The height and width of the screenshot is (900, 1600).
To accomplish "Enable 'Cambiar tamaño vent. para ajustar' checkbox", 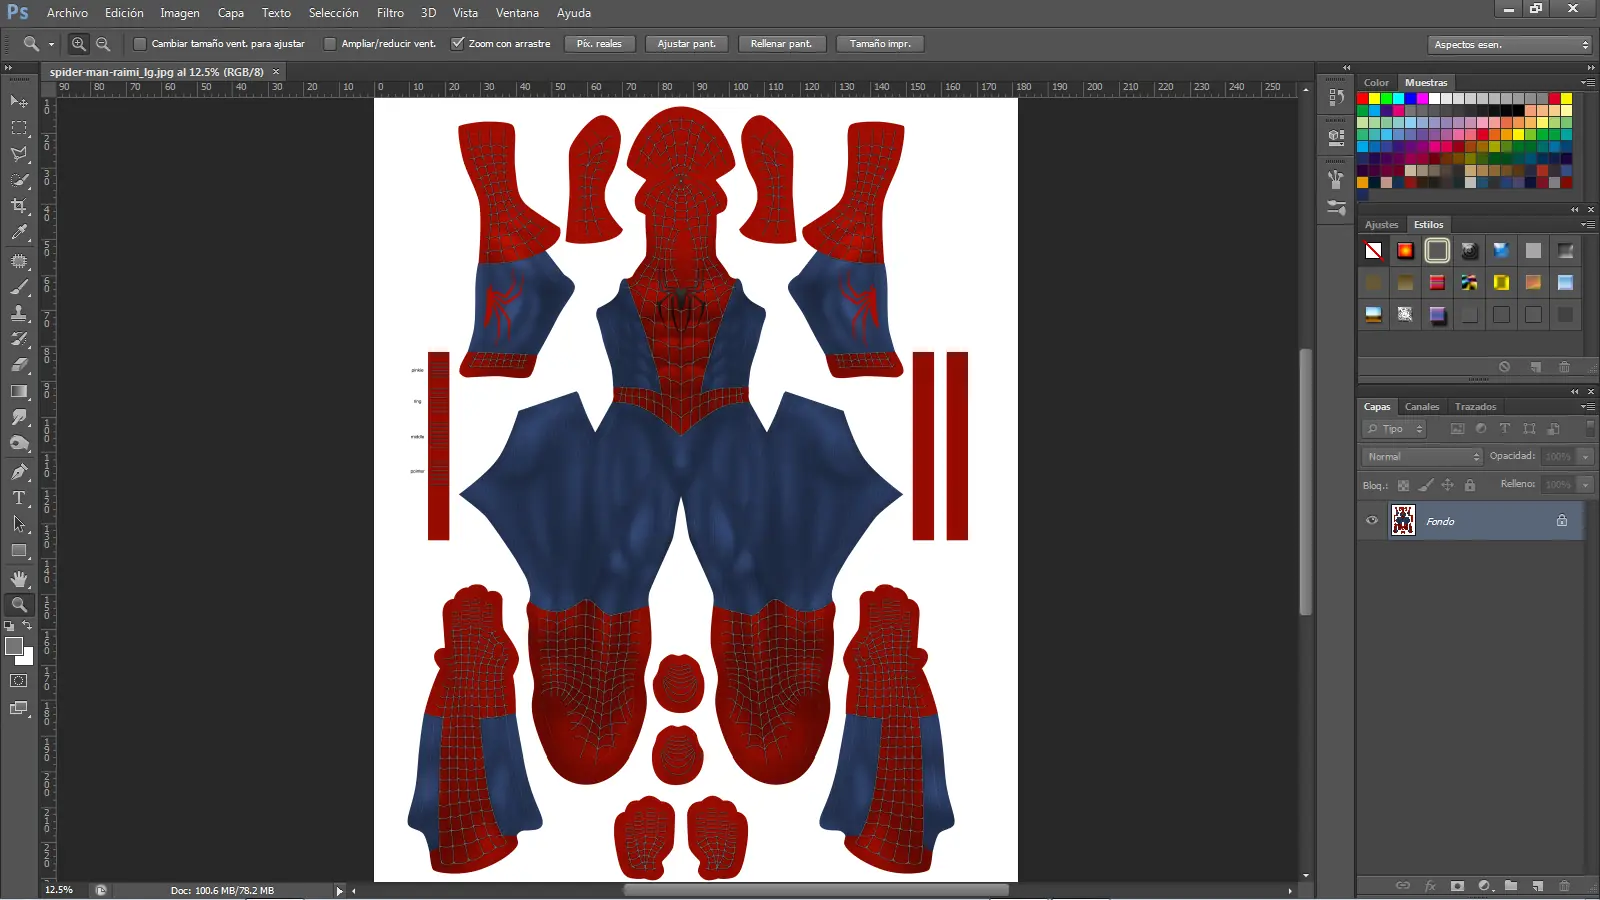I will tap(140, 44).
